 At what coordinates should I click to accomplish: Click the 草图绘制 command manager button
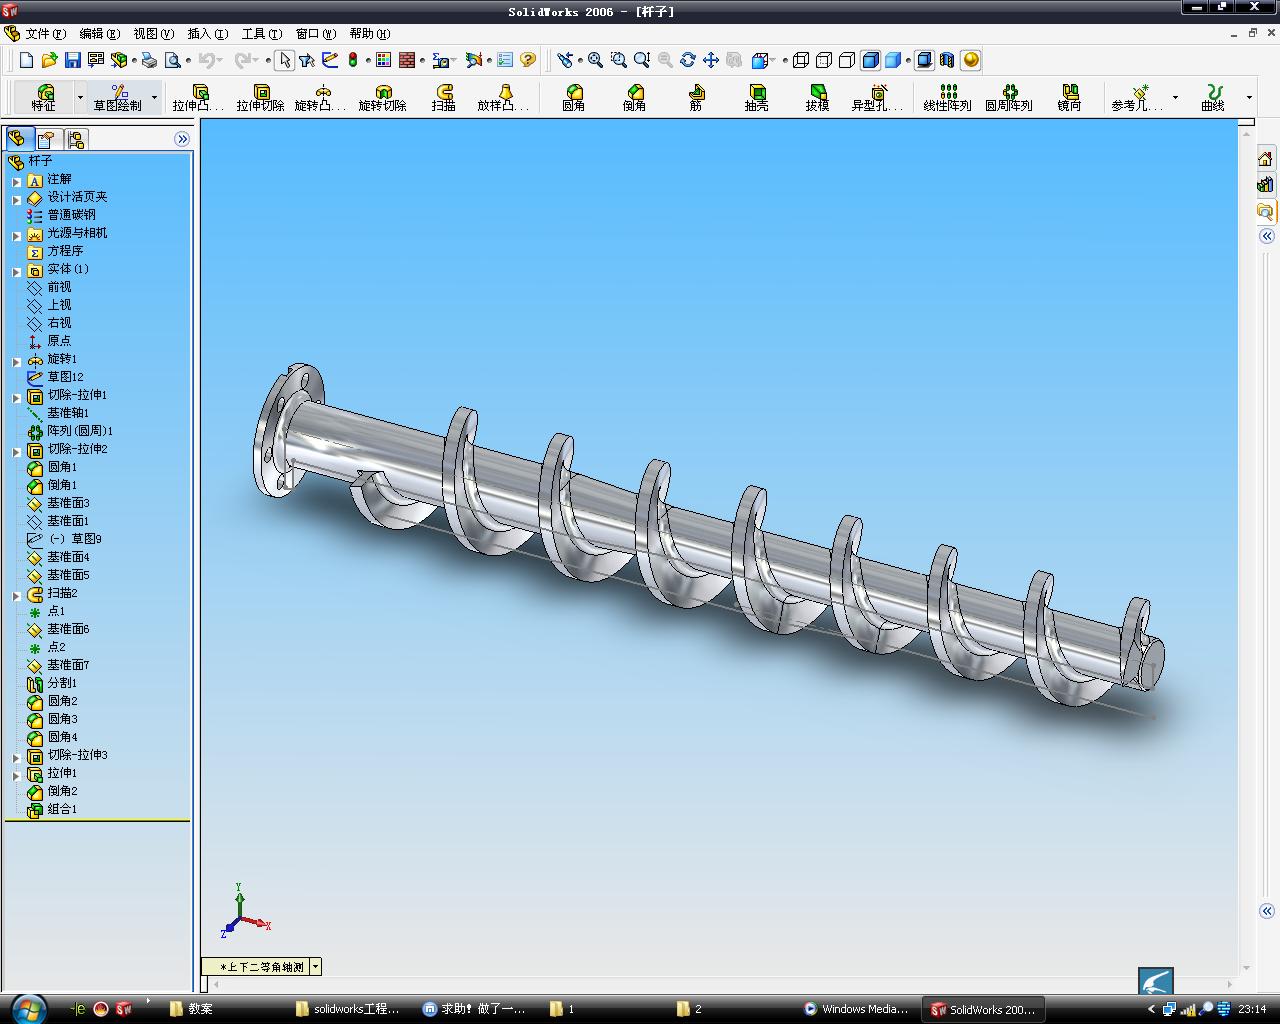click(x=118, y=97)
